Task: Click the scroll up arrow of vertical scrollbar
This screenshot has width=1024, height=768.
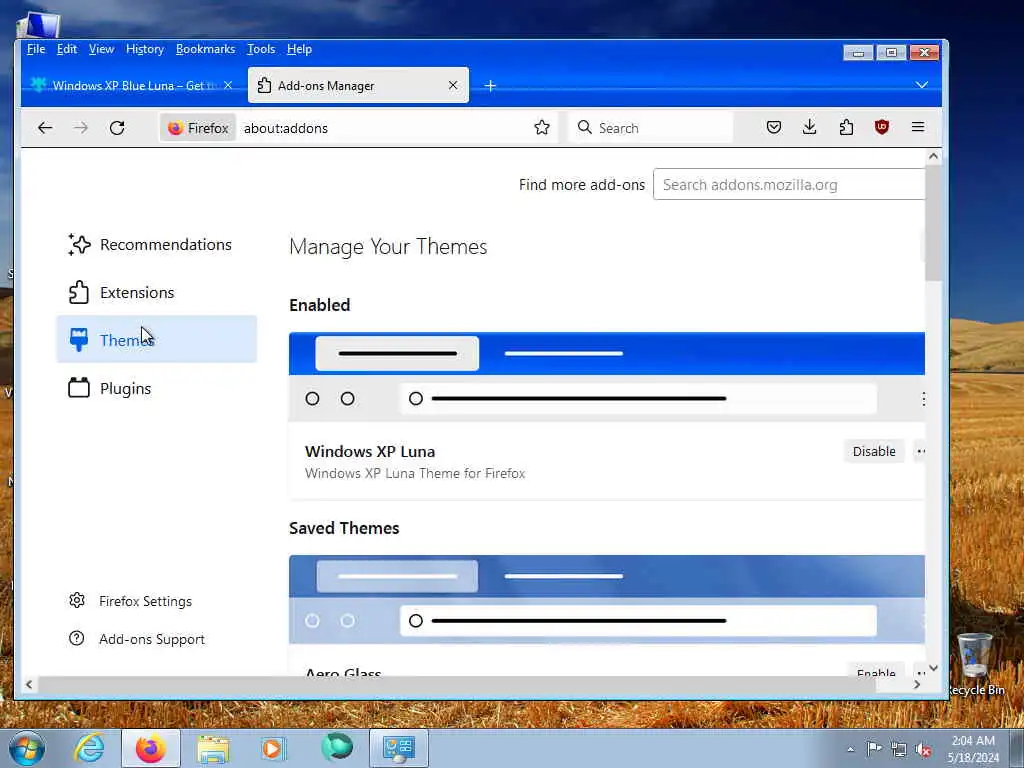Action: click(x=933, y=156)
